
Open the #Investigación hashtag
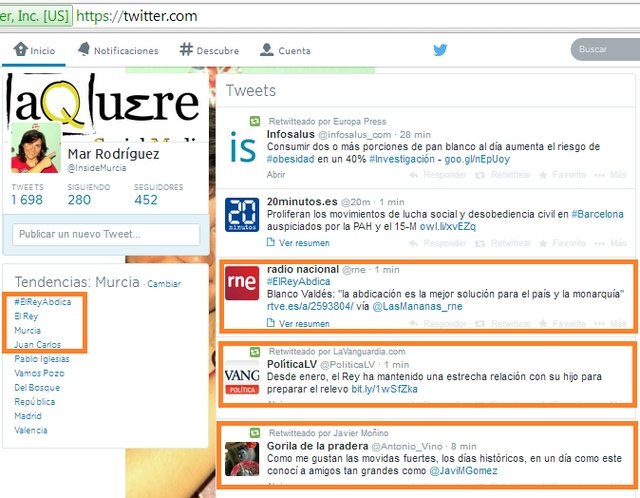(x=402, y=159)
